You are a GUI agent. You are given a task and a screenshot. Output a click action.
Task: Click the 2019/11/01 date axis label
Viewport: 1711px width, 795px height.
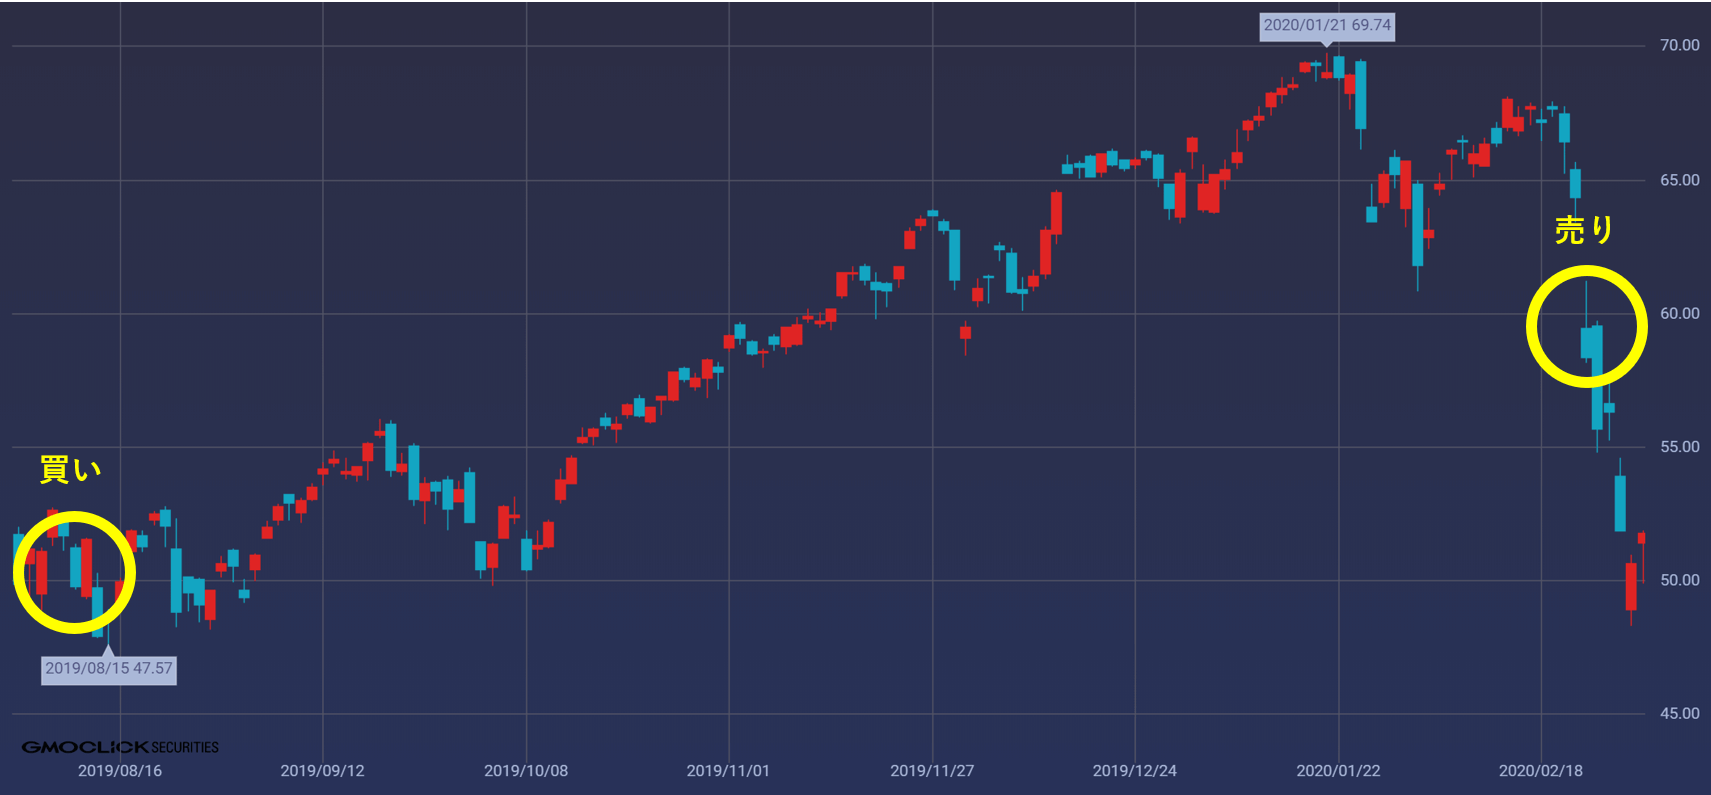point(728,771)
